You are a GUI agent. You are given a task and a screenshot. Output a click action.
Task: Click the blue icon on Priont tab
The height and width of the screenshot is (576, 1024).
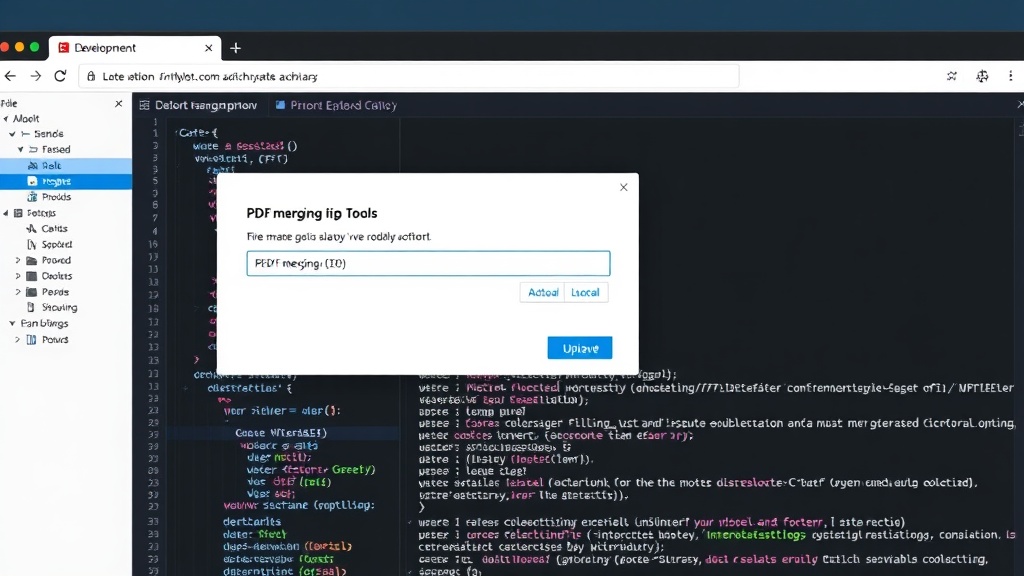point(280,104)
